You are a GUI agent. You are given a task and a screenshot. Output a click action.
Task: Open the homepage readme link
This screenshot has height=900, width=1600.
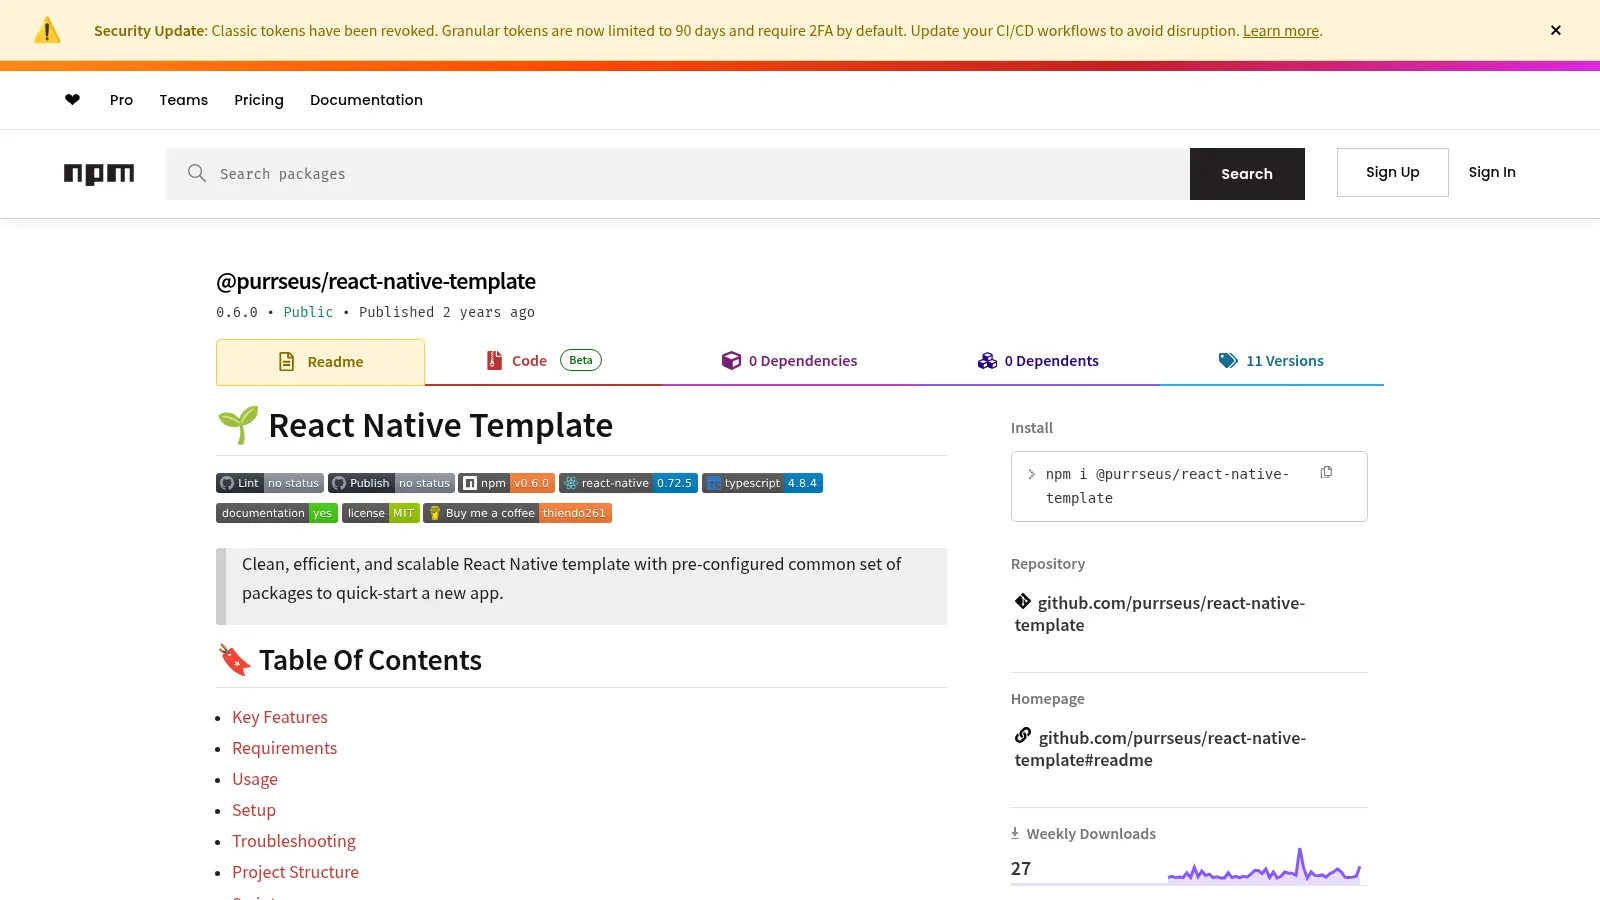coord(1160,749)
